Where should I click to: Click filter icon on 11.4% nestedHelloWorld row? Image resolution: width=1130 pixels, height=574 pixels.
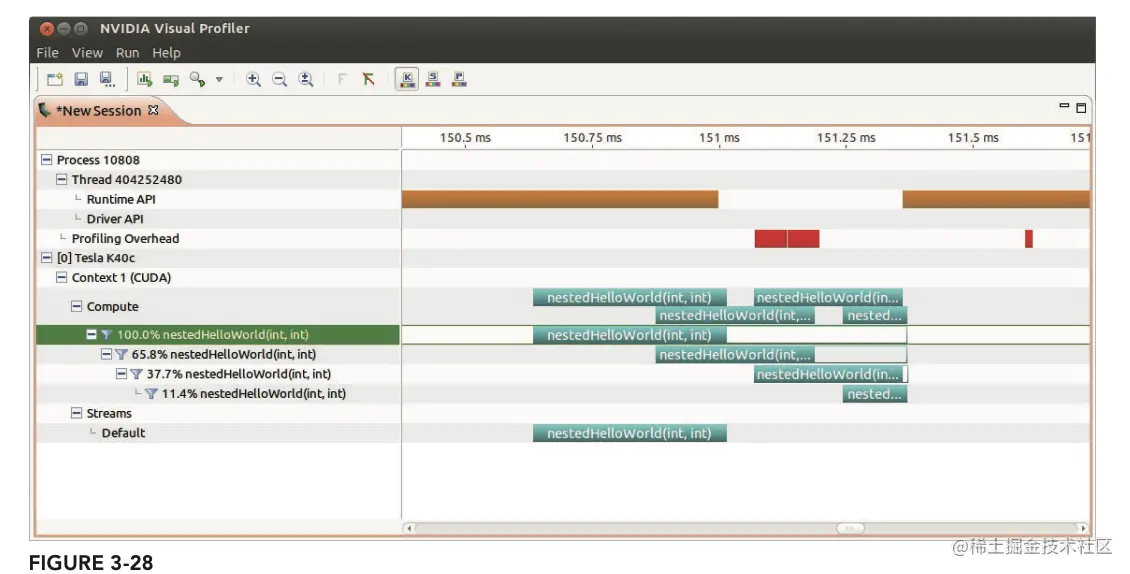click(x=151, y=393)
